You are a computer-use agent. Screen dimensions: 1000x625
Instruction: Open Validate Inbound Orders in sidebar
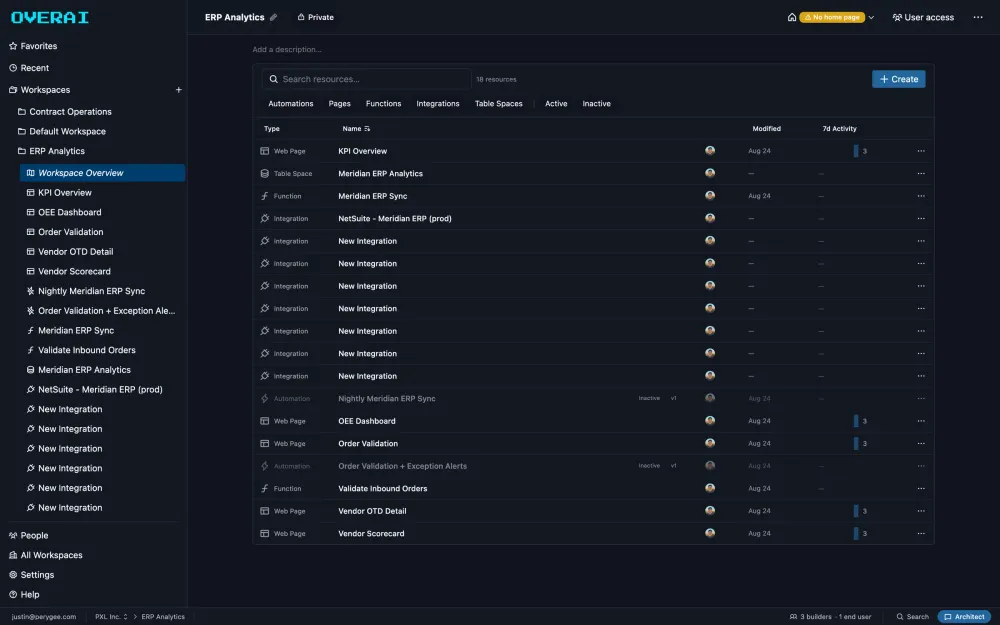point(81,350)
